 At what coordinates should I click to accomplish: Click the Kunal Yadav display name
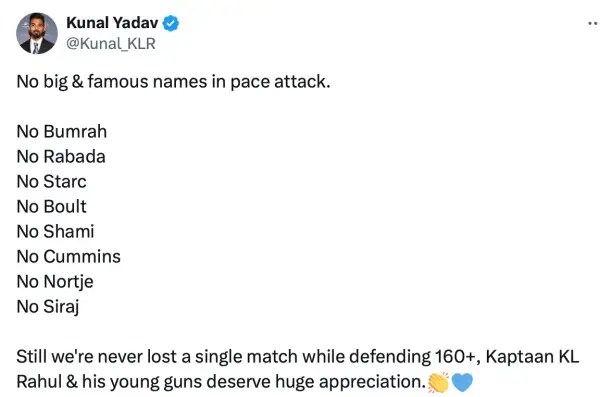[x=112, y=23]
